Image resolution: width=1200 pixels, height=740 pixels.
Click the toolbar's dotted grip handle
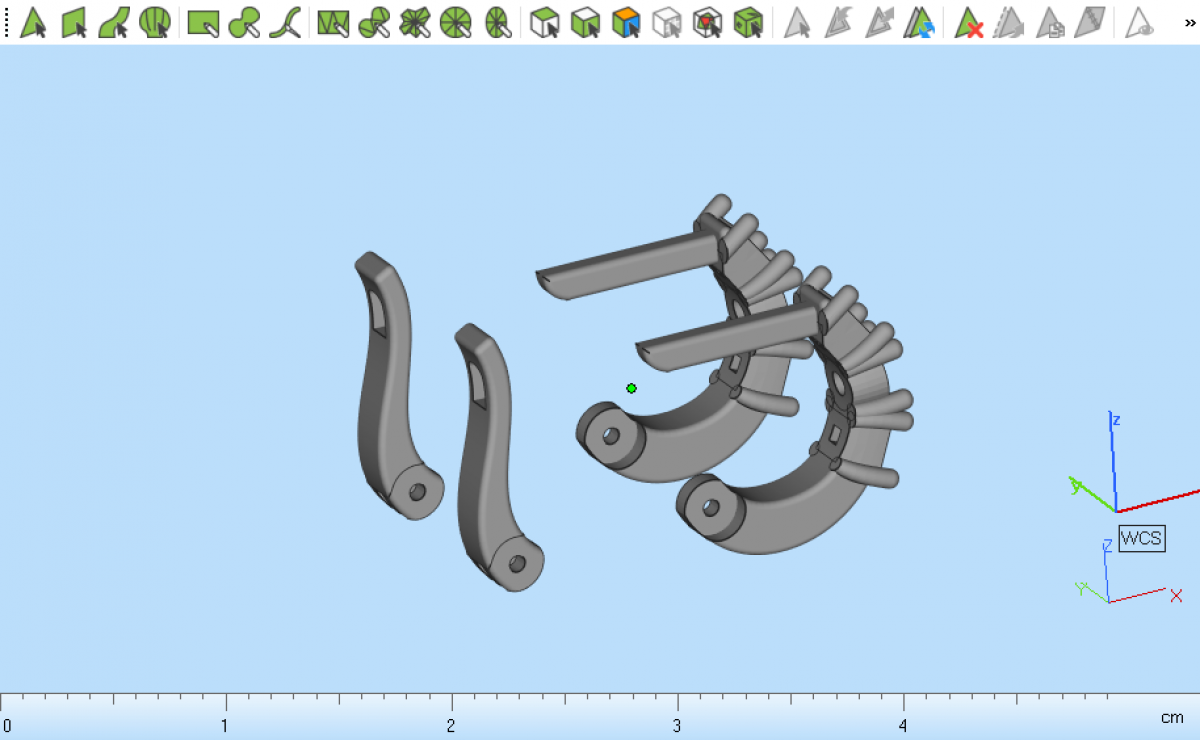[x=7, y=22]
